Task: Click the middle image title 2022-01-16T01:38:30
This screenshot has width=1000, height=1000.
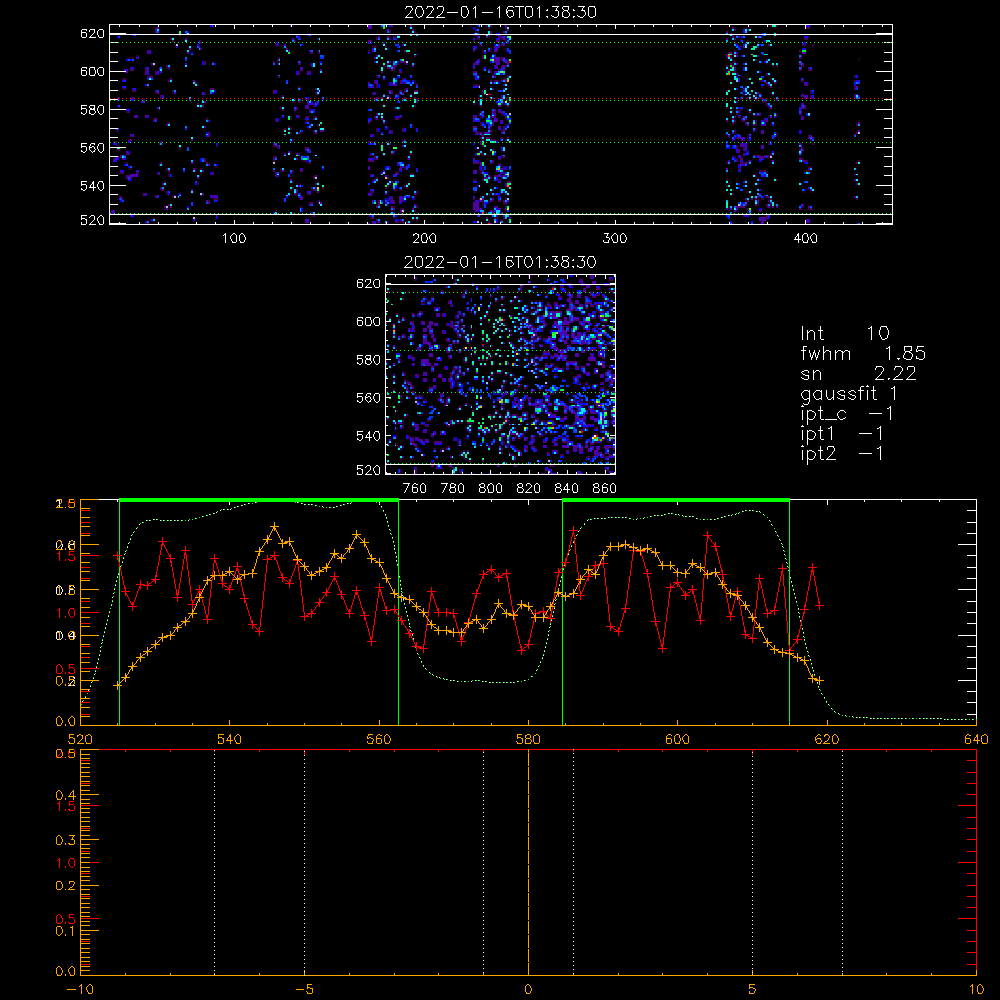Action: 500,262
